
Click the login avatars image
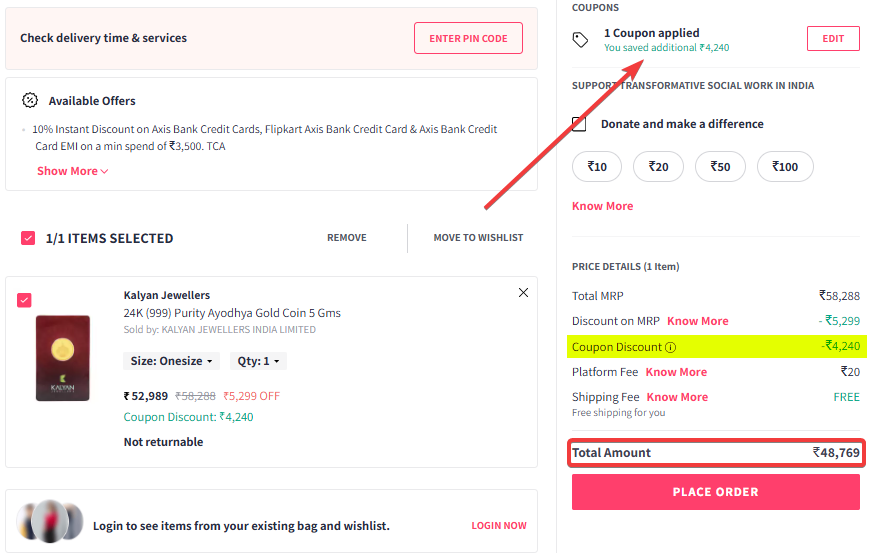49,522
